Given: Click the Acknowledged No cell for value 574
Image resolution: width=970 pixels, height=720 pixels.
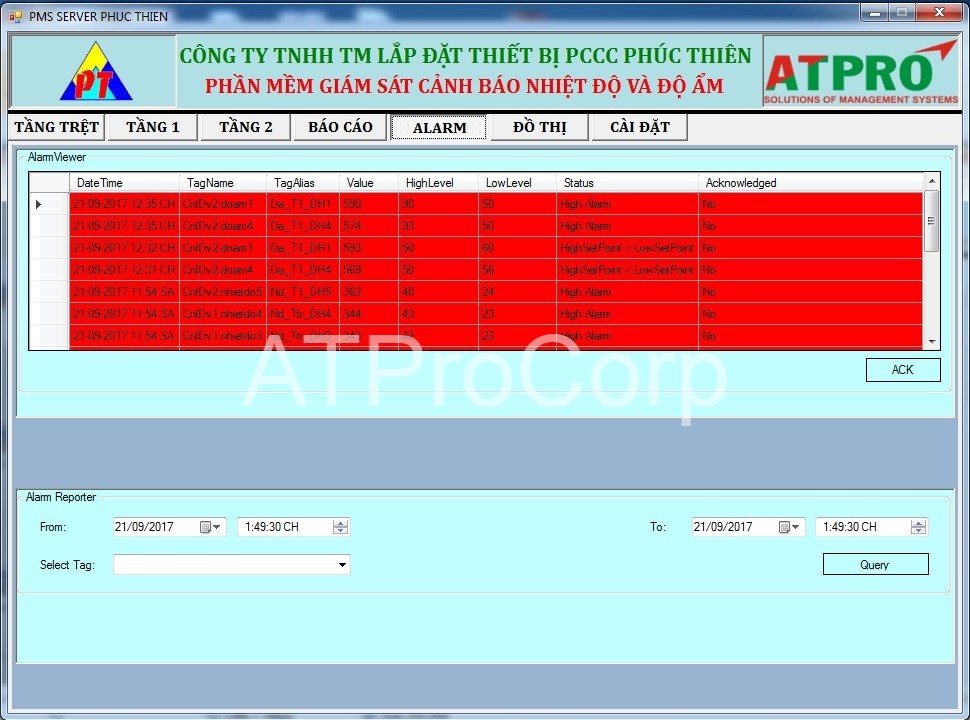Looking at the screenshot, I should click(x=810, y=226).
